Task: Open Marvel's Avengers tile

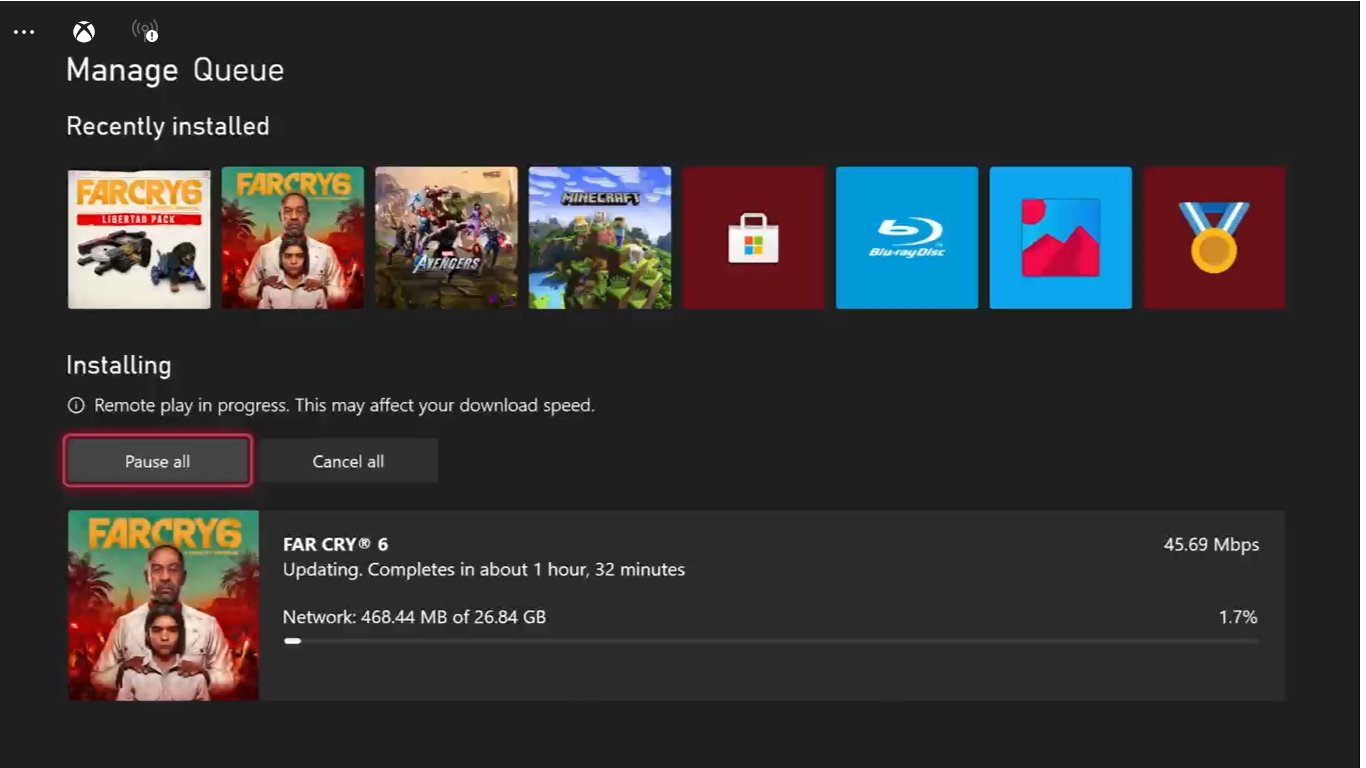Action: (x=447, y=238)
